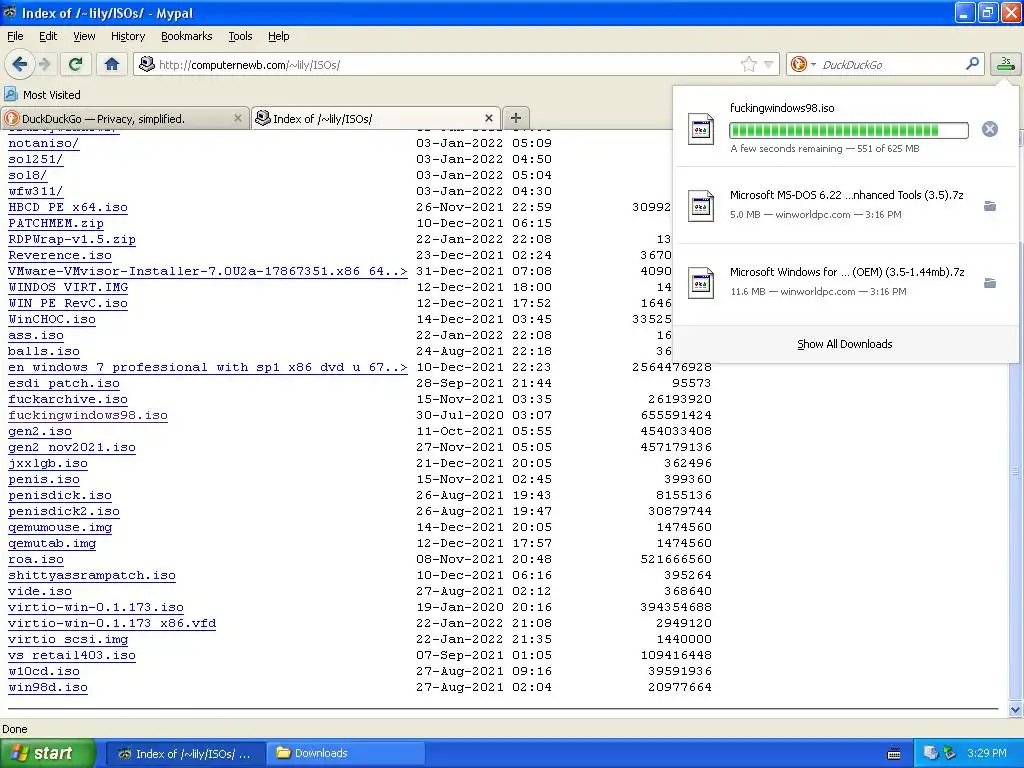Screen dimensions: 1024x768
Task: Open the DuckDuckGo search engine selector
Action: click(803, 64)
